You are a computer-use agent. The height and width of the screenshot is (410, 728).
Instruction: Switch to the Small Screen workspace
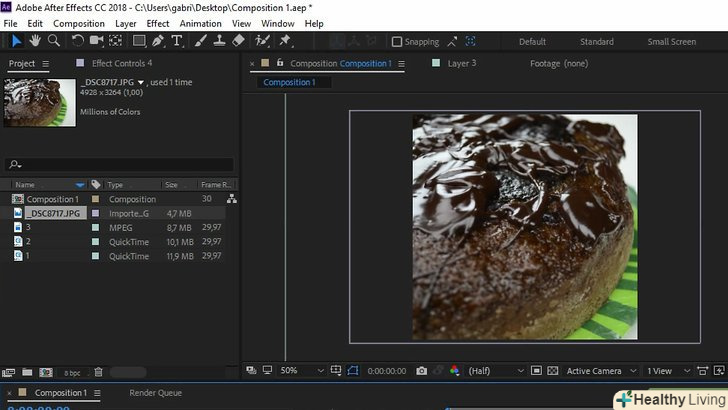pyautogui.click(x=671, y=42)
